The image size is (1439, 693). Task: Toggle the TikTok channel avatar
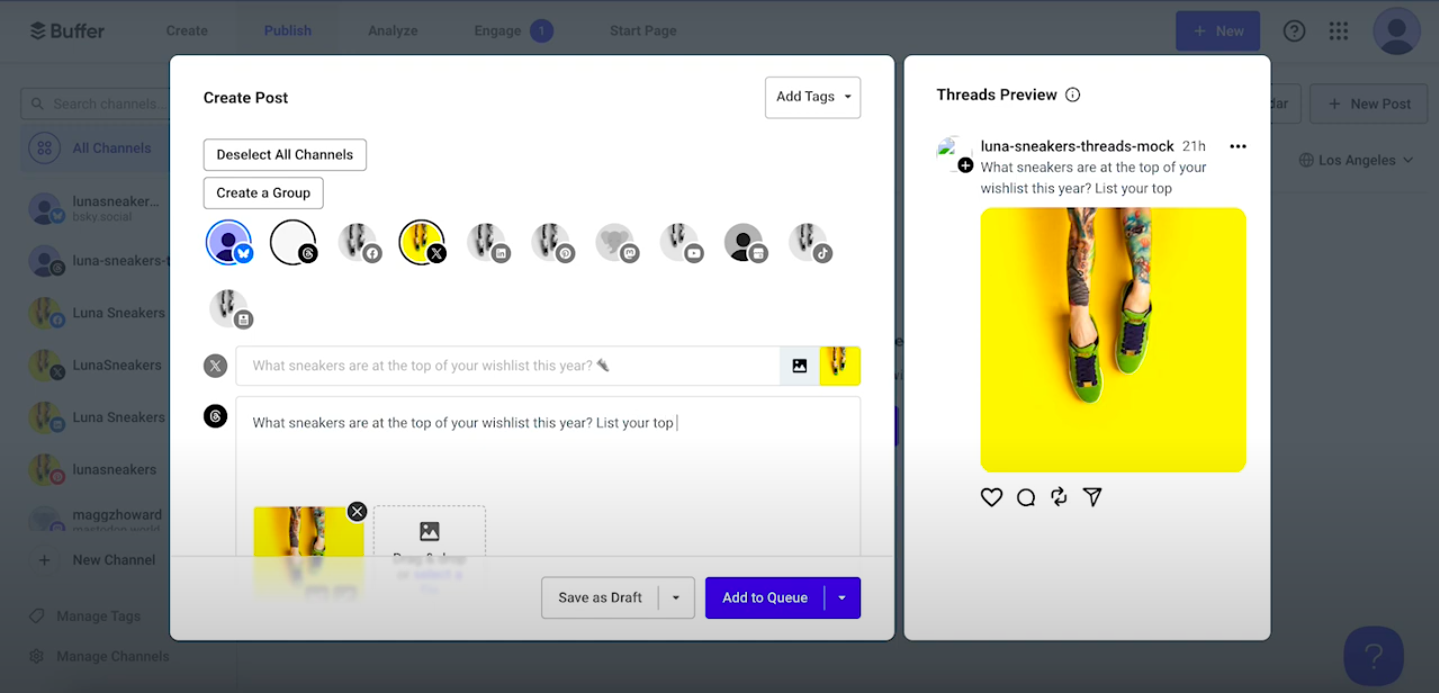(809, 243)
